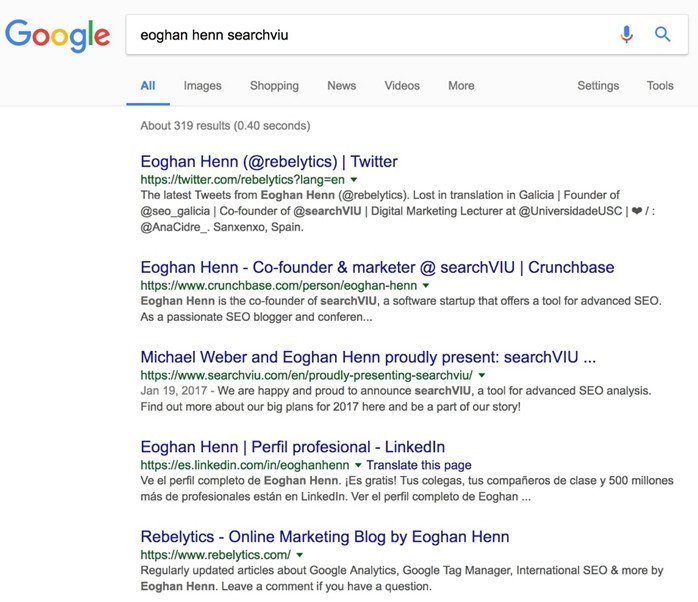Expand dropdown arrow next to Twitter URL
Viewport: 698px width, 602px height.
coord(354,180)
